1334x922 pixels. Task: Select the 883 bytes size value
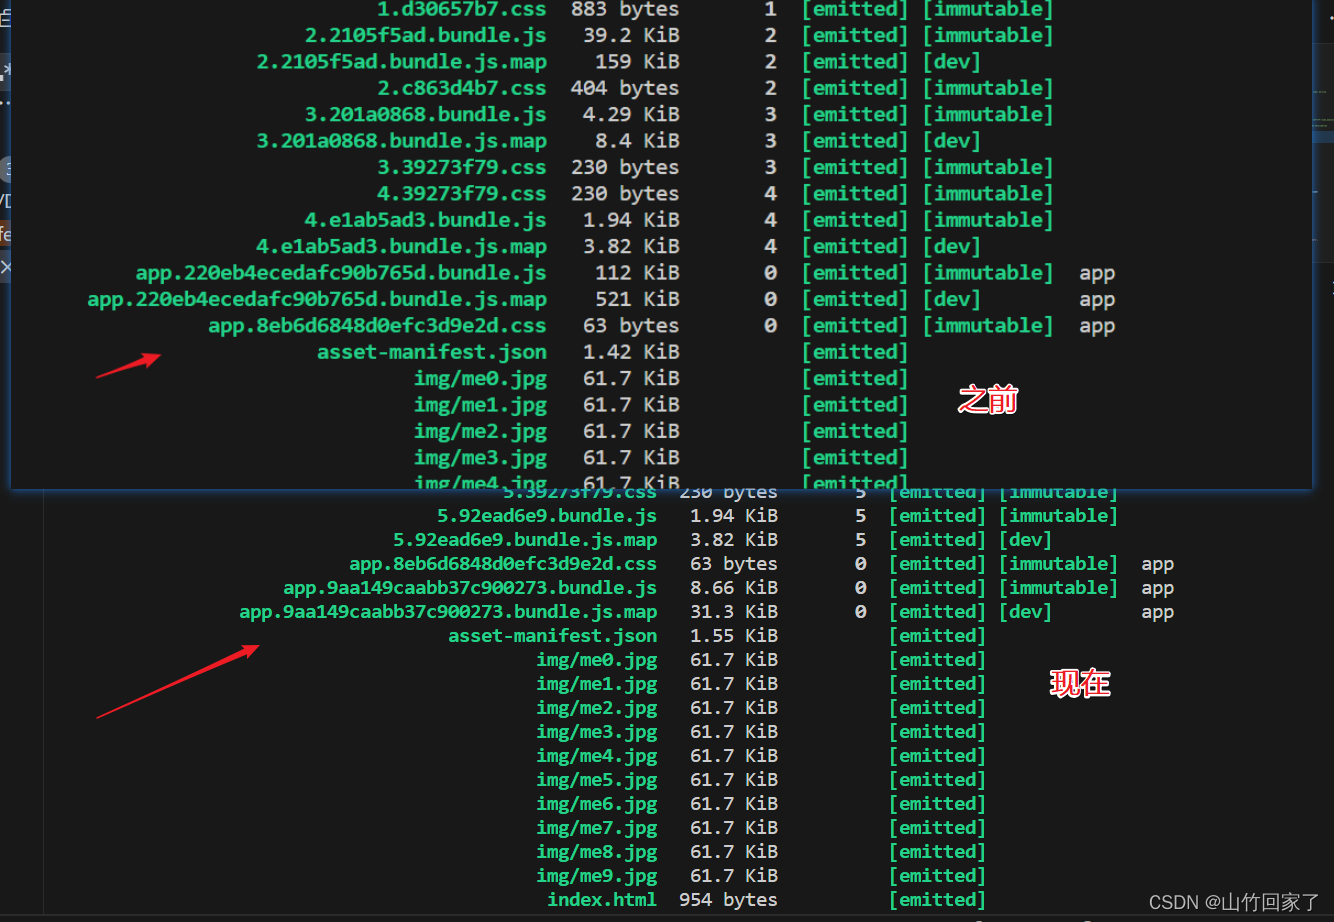pos(625,10)
